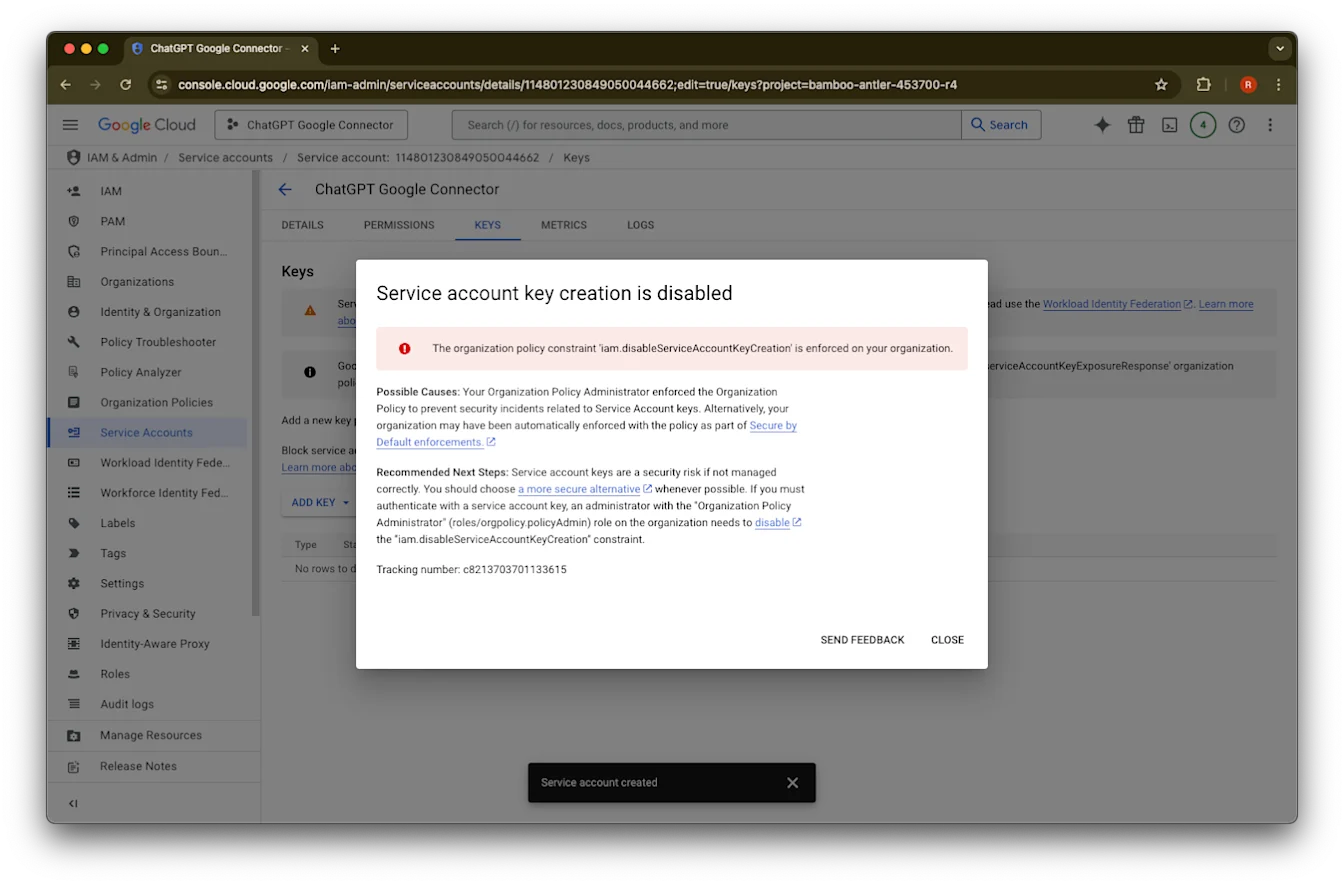The width and height of the screenshot is (1344, 885).
Task: Go back with the arrow beside ChatGPT Google Connector
Action: point(285,189)
